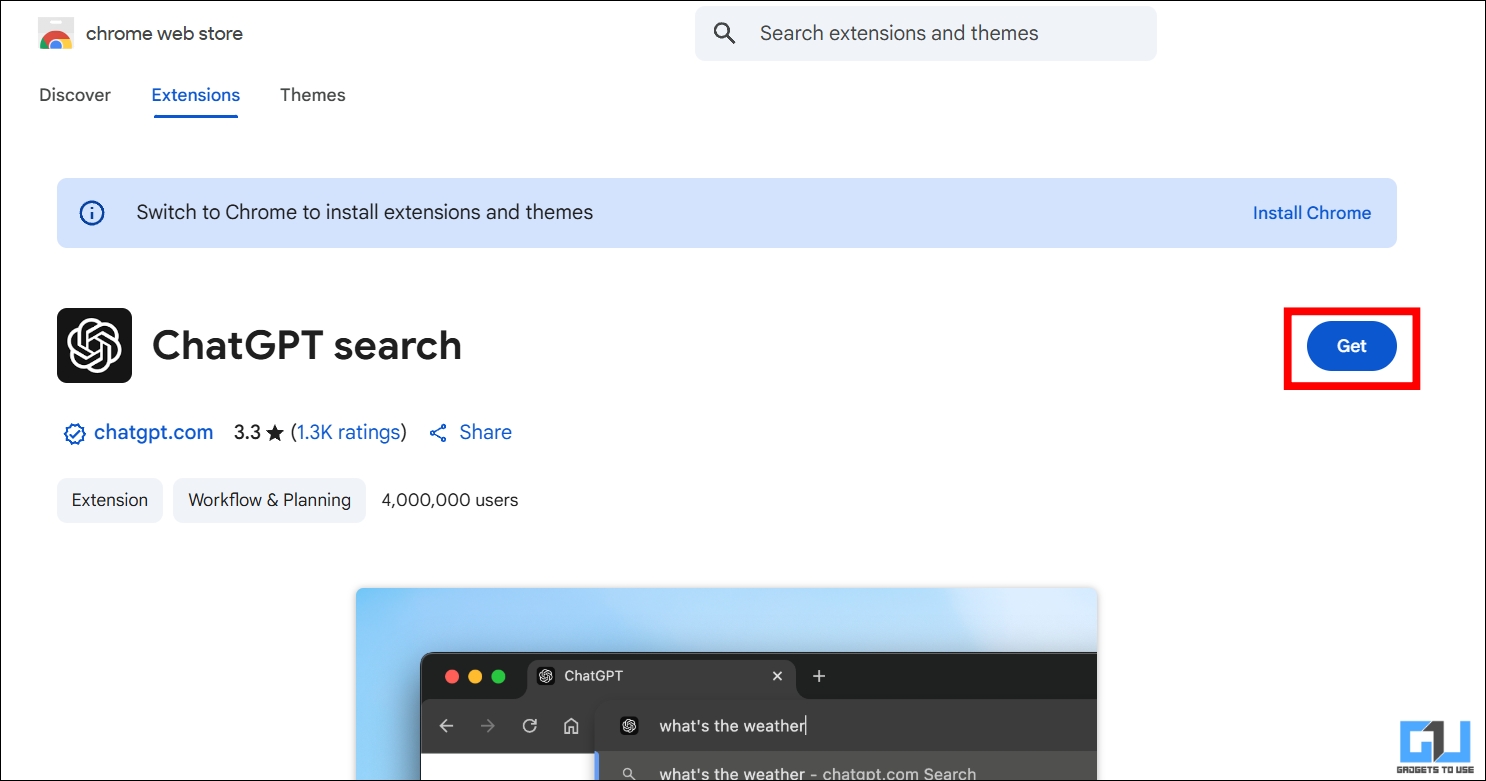Screen dimensions: 1486x781
Task: Click the Workflow & Planning chip
Action: 270,500
